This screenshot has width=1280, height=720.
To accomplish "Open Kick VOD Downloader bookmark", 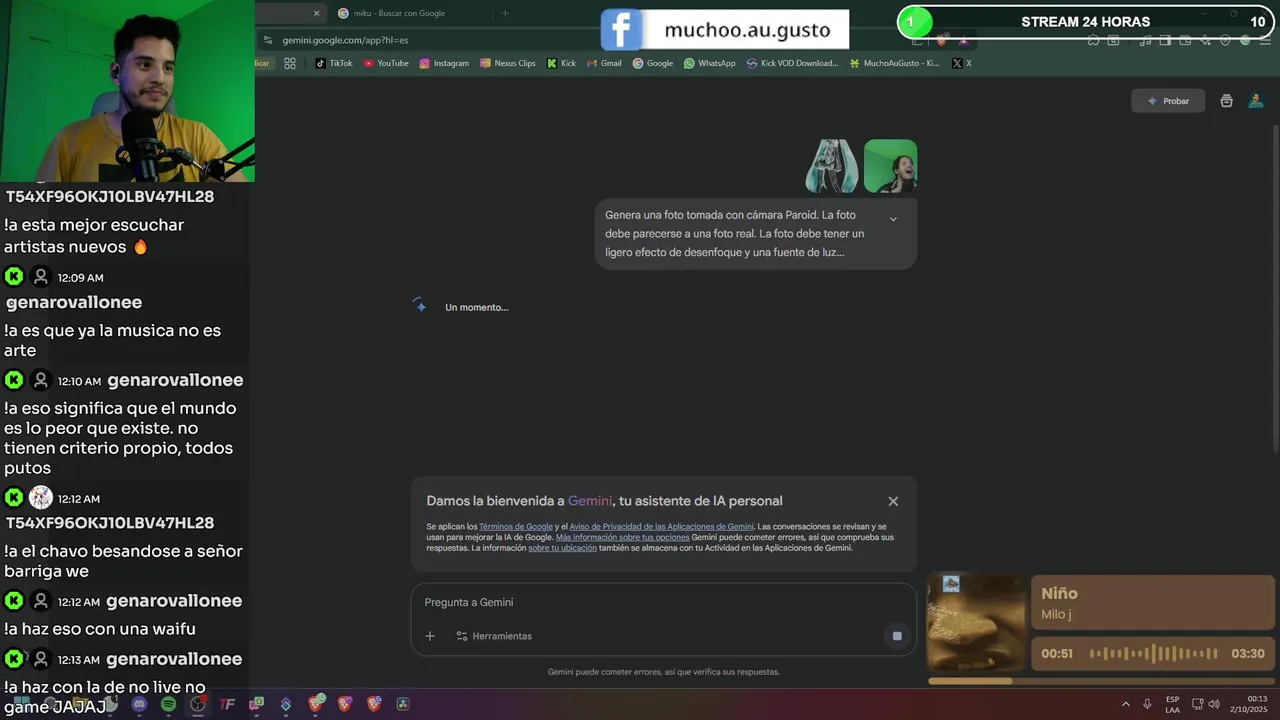I will (792, 63).
